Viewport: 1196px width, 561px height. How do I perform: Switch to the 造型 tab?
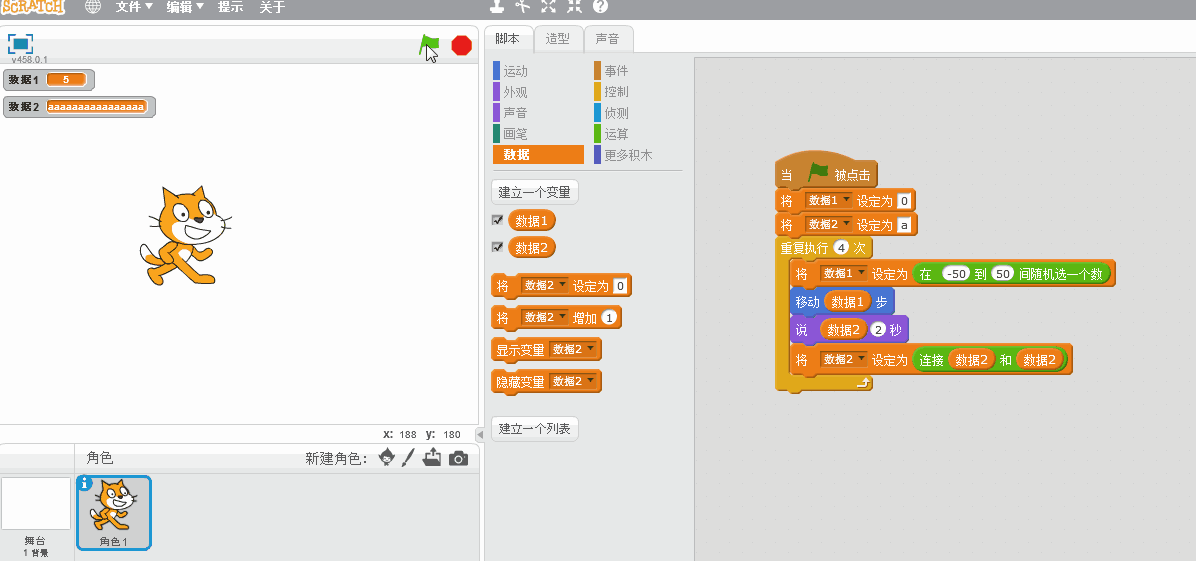[x=557, y=39]
